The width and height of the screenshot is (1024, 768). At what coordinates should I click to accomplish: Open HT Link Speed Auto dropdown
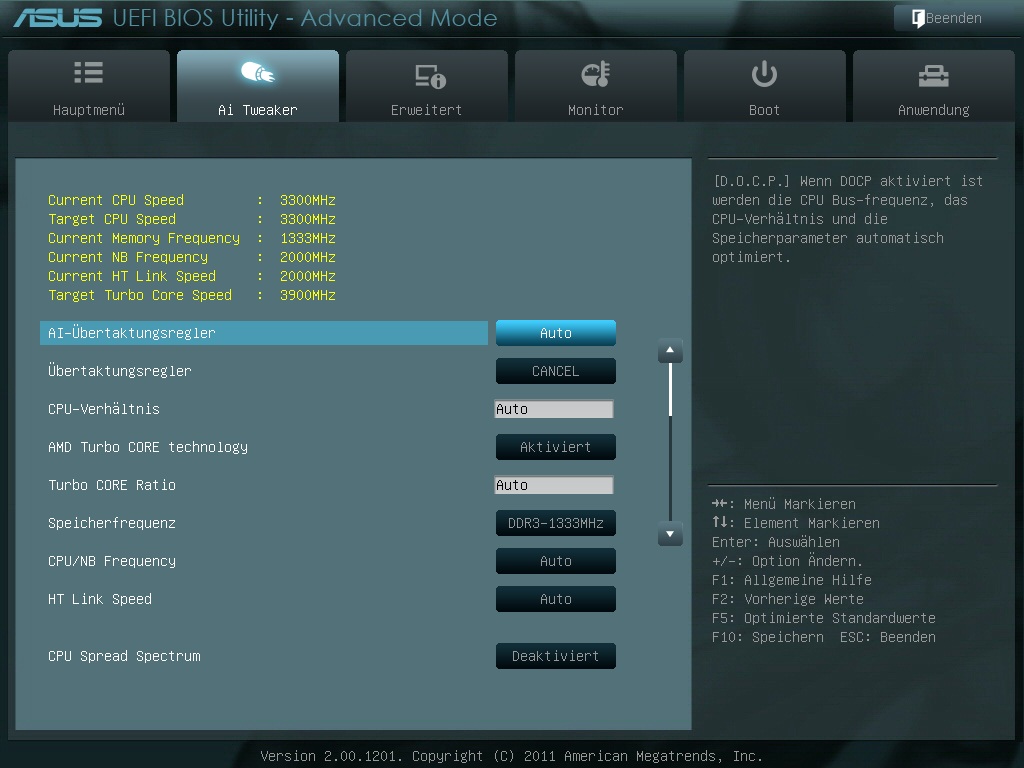[x=556, y=599]
